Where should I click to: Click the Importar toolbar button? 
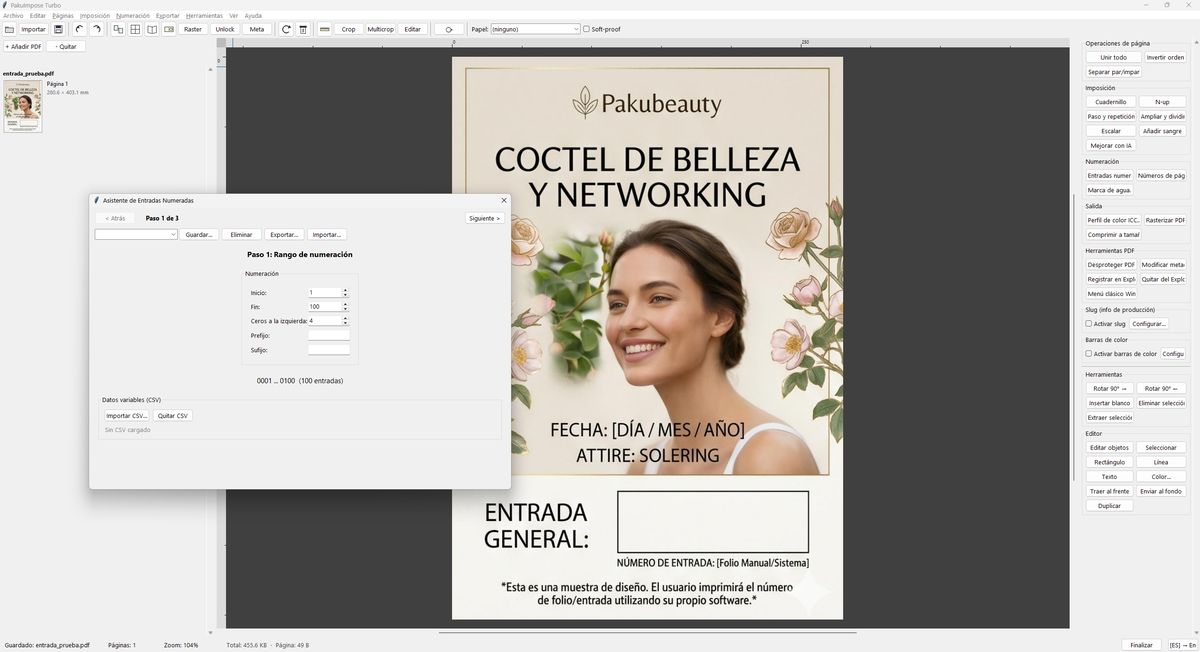[x=34, y=29]
